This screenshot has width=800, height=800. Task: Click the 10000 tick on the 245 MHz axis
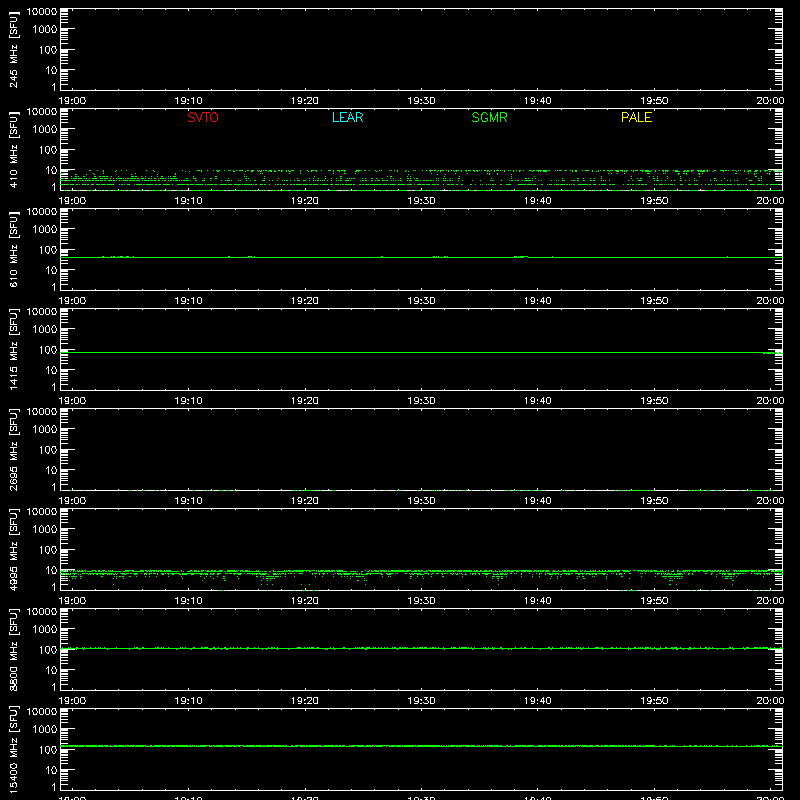pos(42,12)
